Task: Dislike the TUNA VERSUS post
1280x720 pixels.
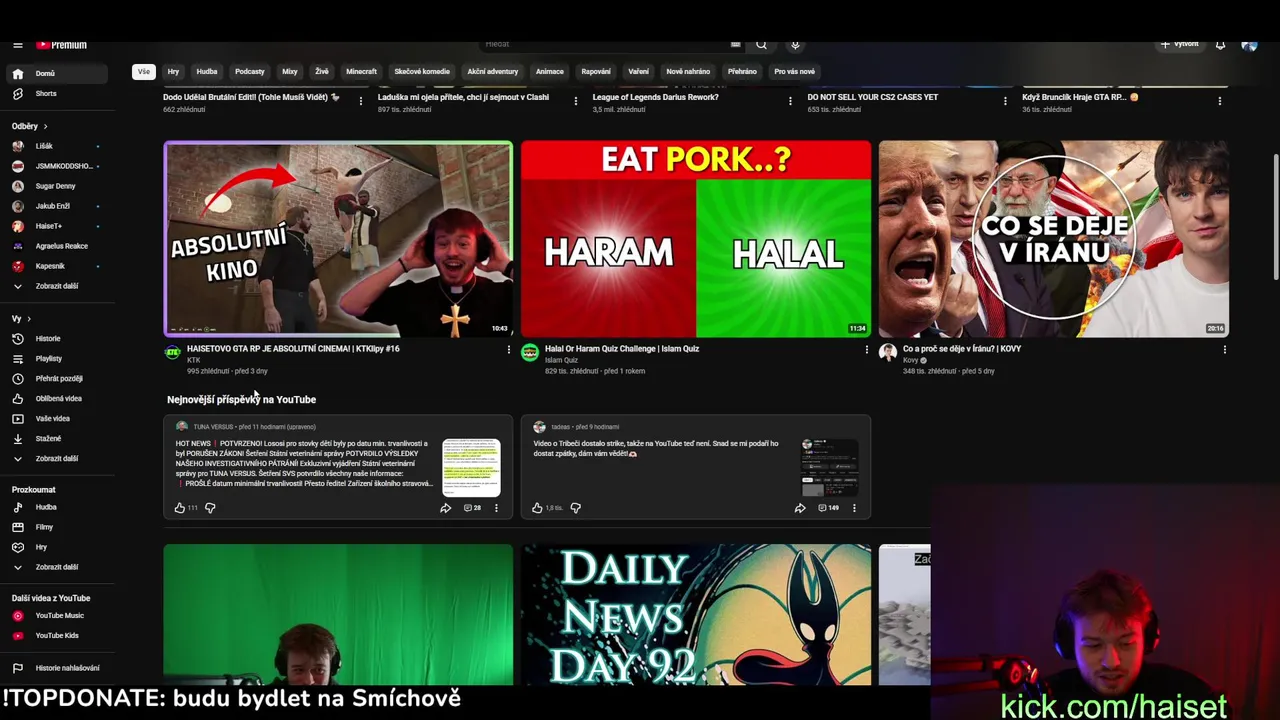Action: point(210,508)
